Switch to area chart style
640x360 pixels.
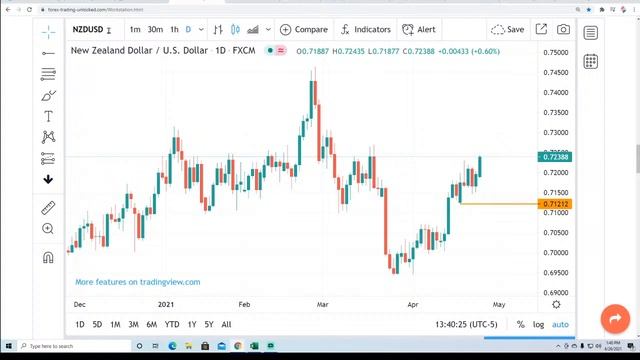253,29
